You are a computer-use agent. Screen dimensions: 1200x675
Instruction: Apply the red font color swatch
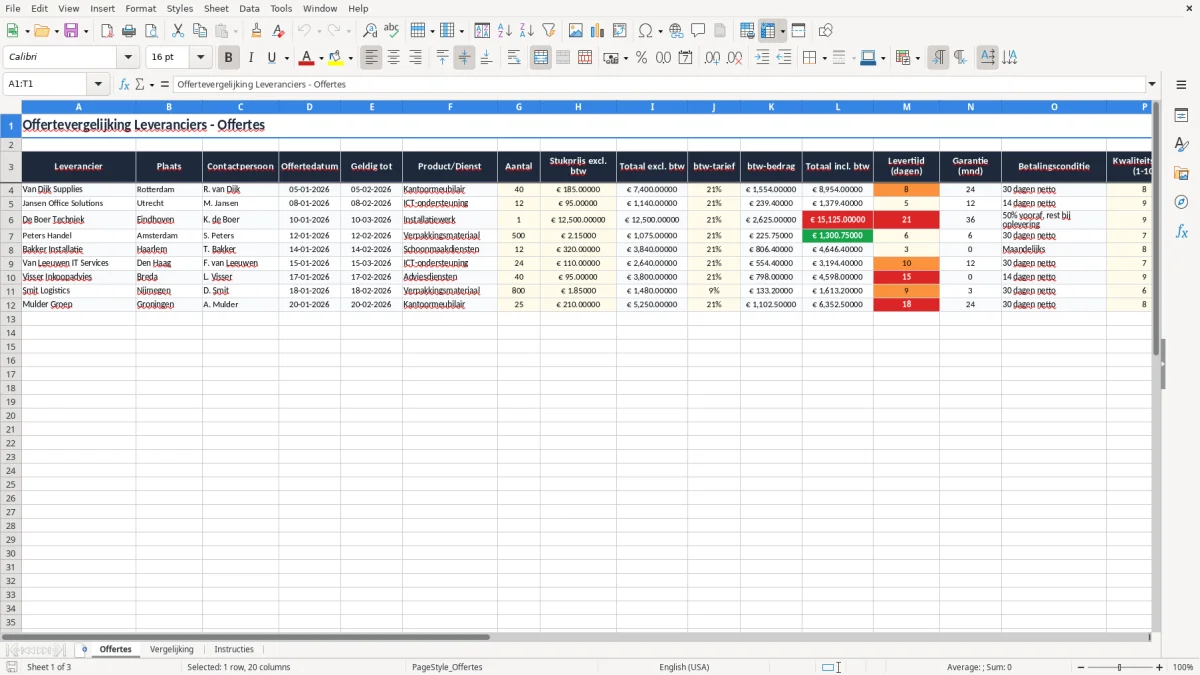[307, 58]
